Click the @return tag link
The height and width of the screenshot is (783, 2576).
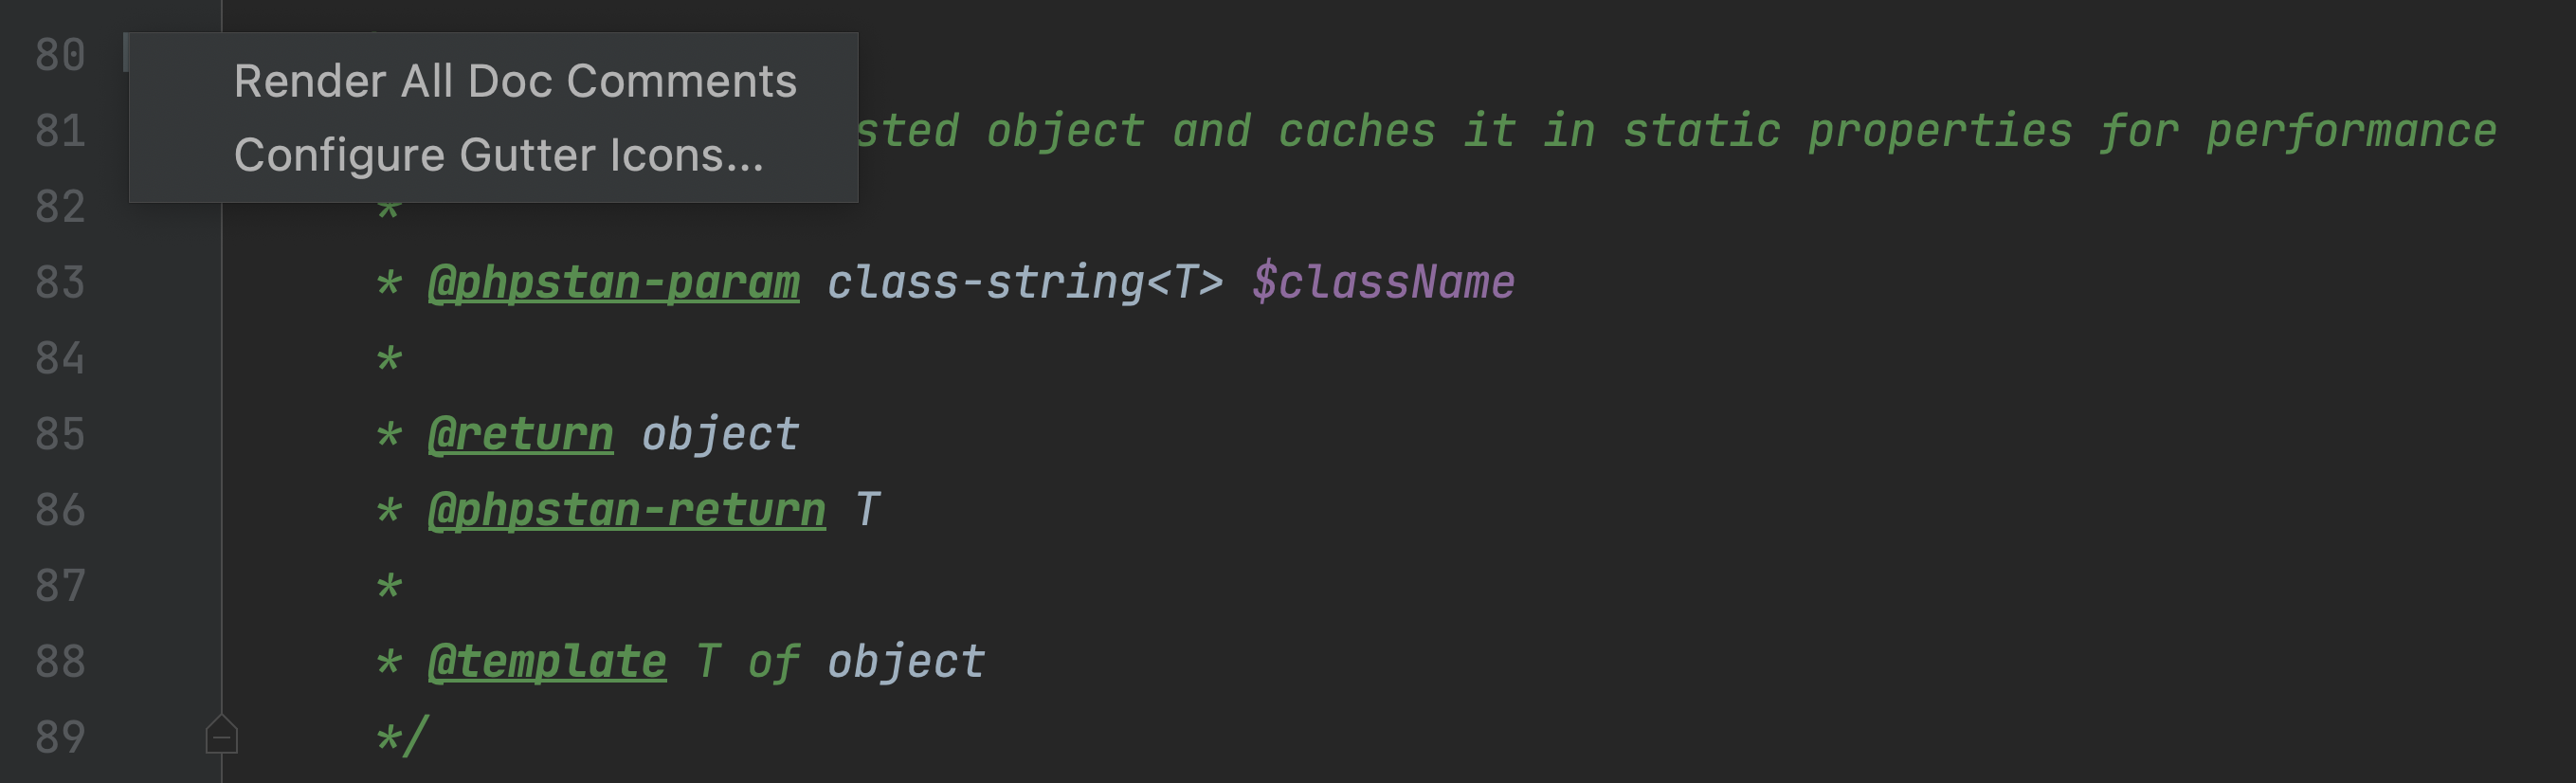click(x=520, y=434)
